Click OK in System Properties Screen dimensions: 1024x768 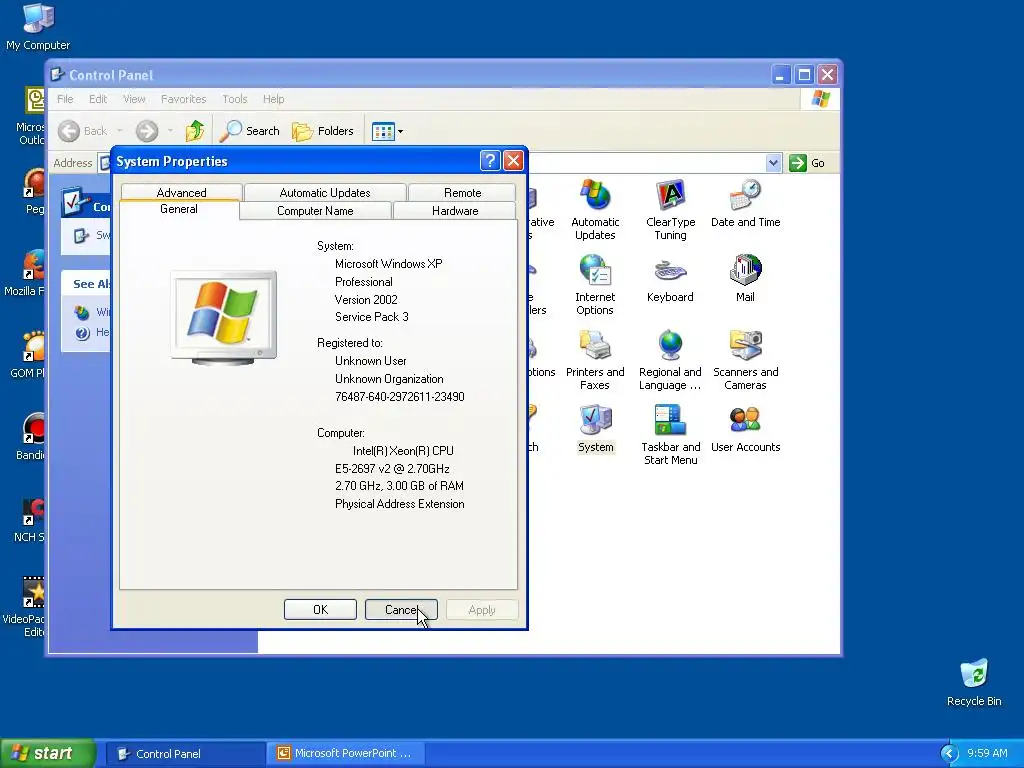320,609
